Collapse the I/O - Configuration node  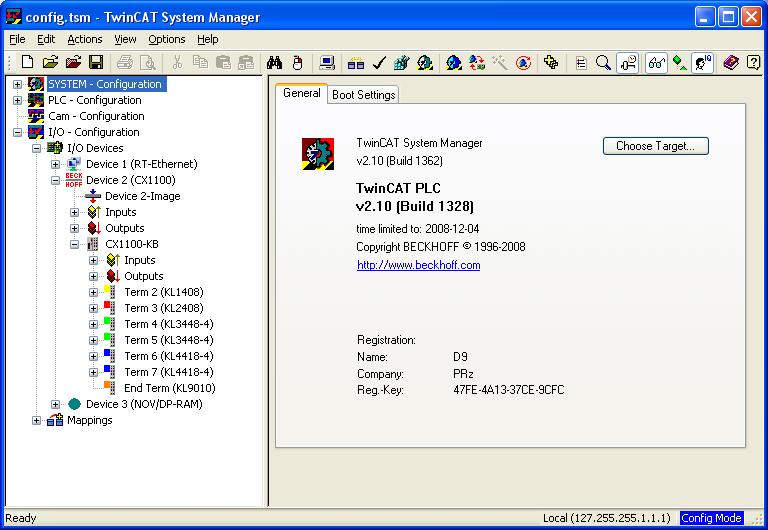17,132
